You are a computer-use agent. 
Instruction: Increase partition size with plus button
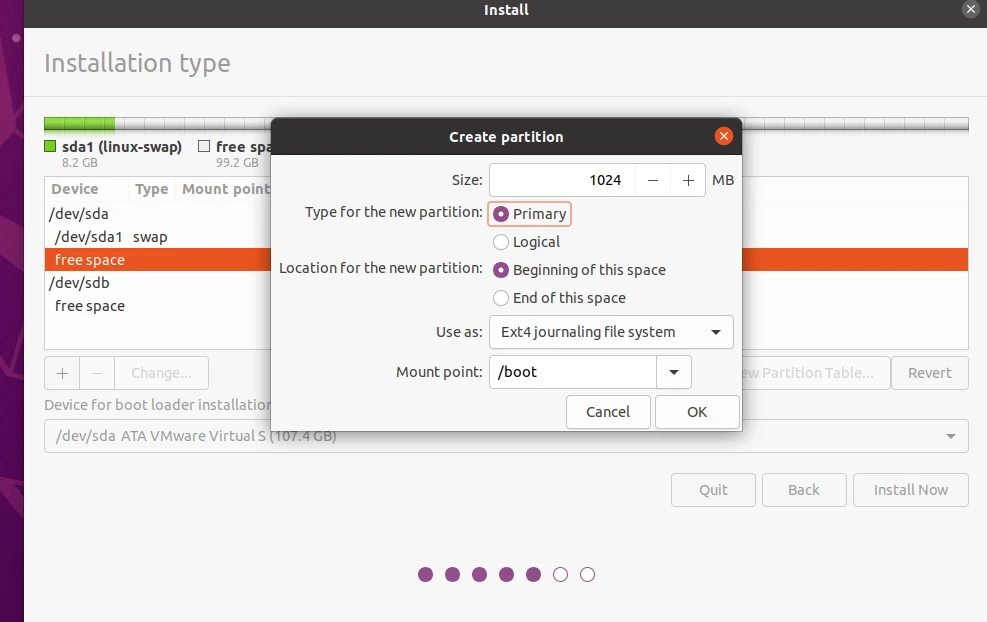[688, 180]
